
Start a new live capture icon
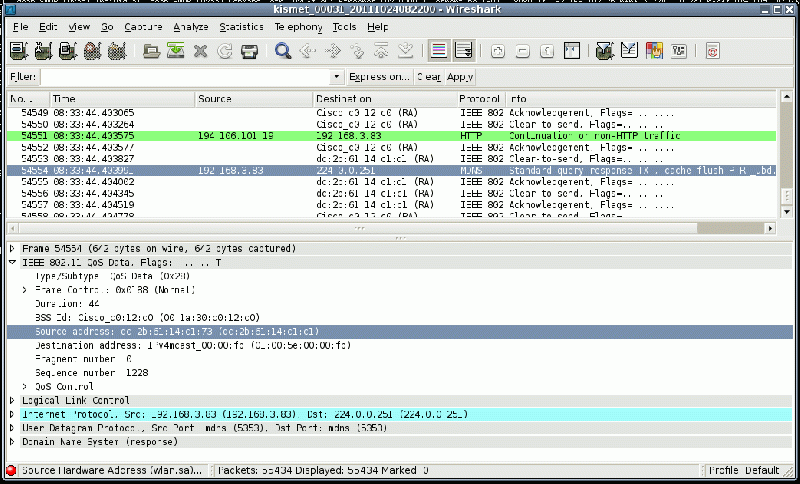tap(68, 51)
